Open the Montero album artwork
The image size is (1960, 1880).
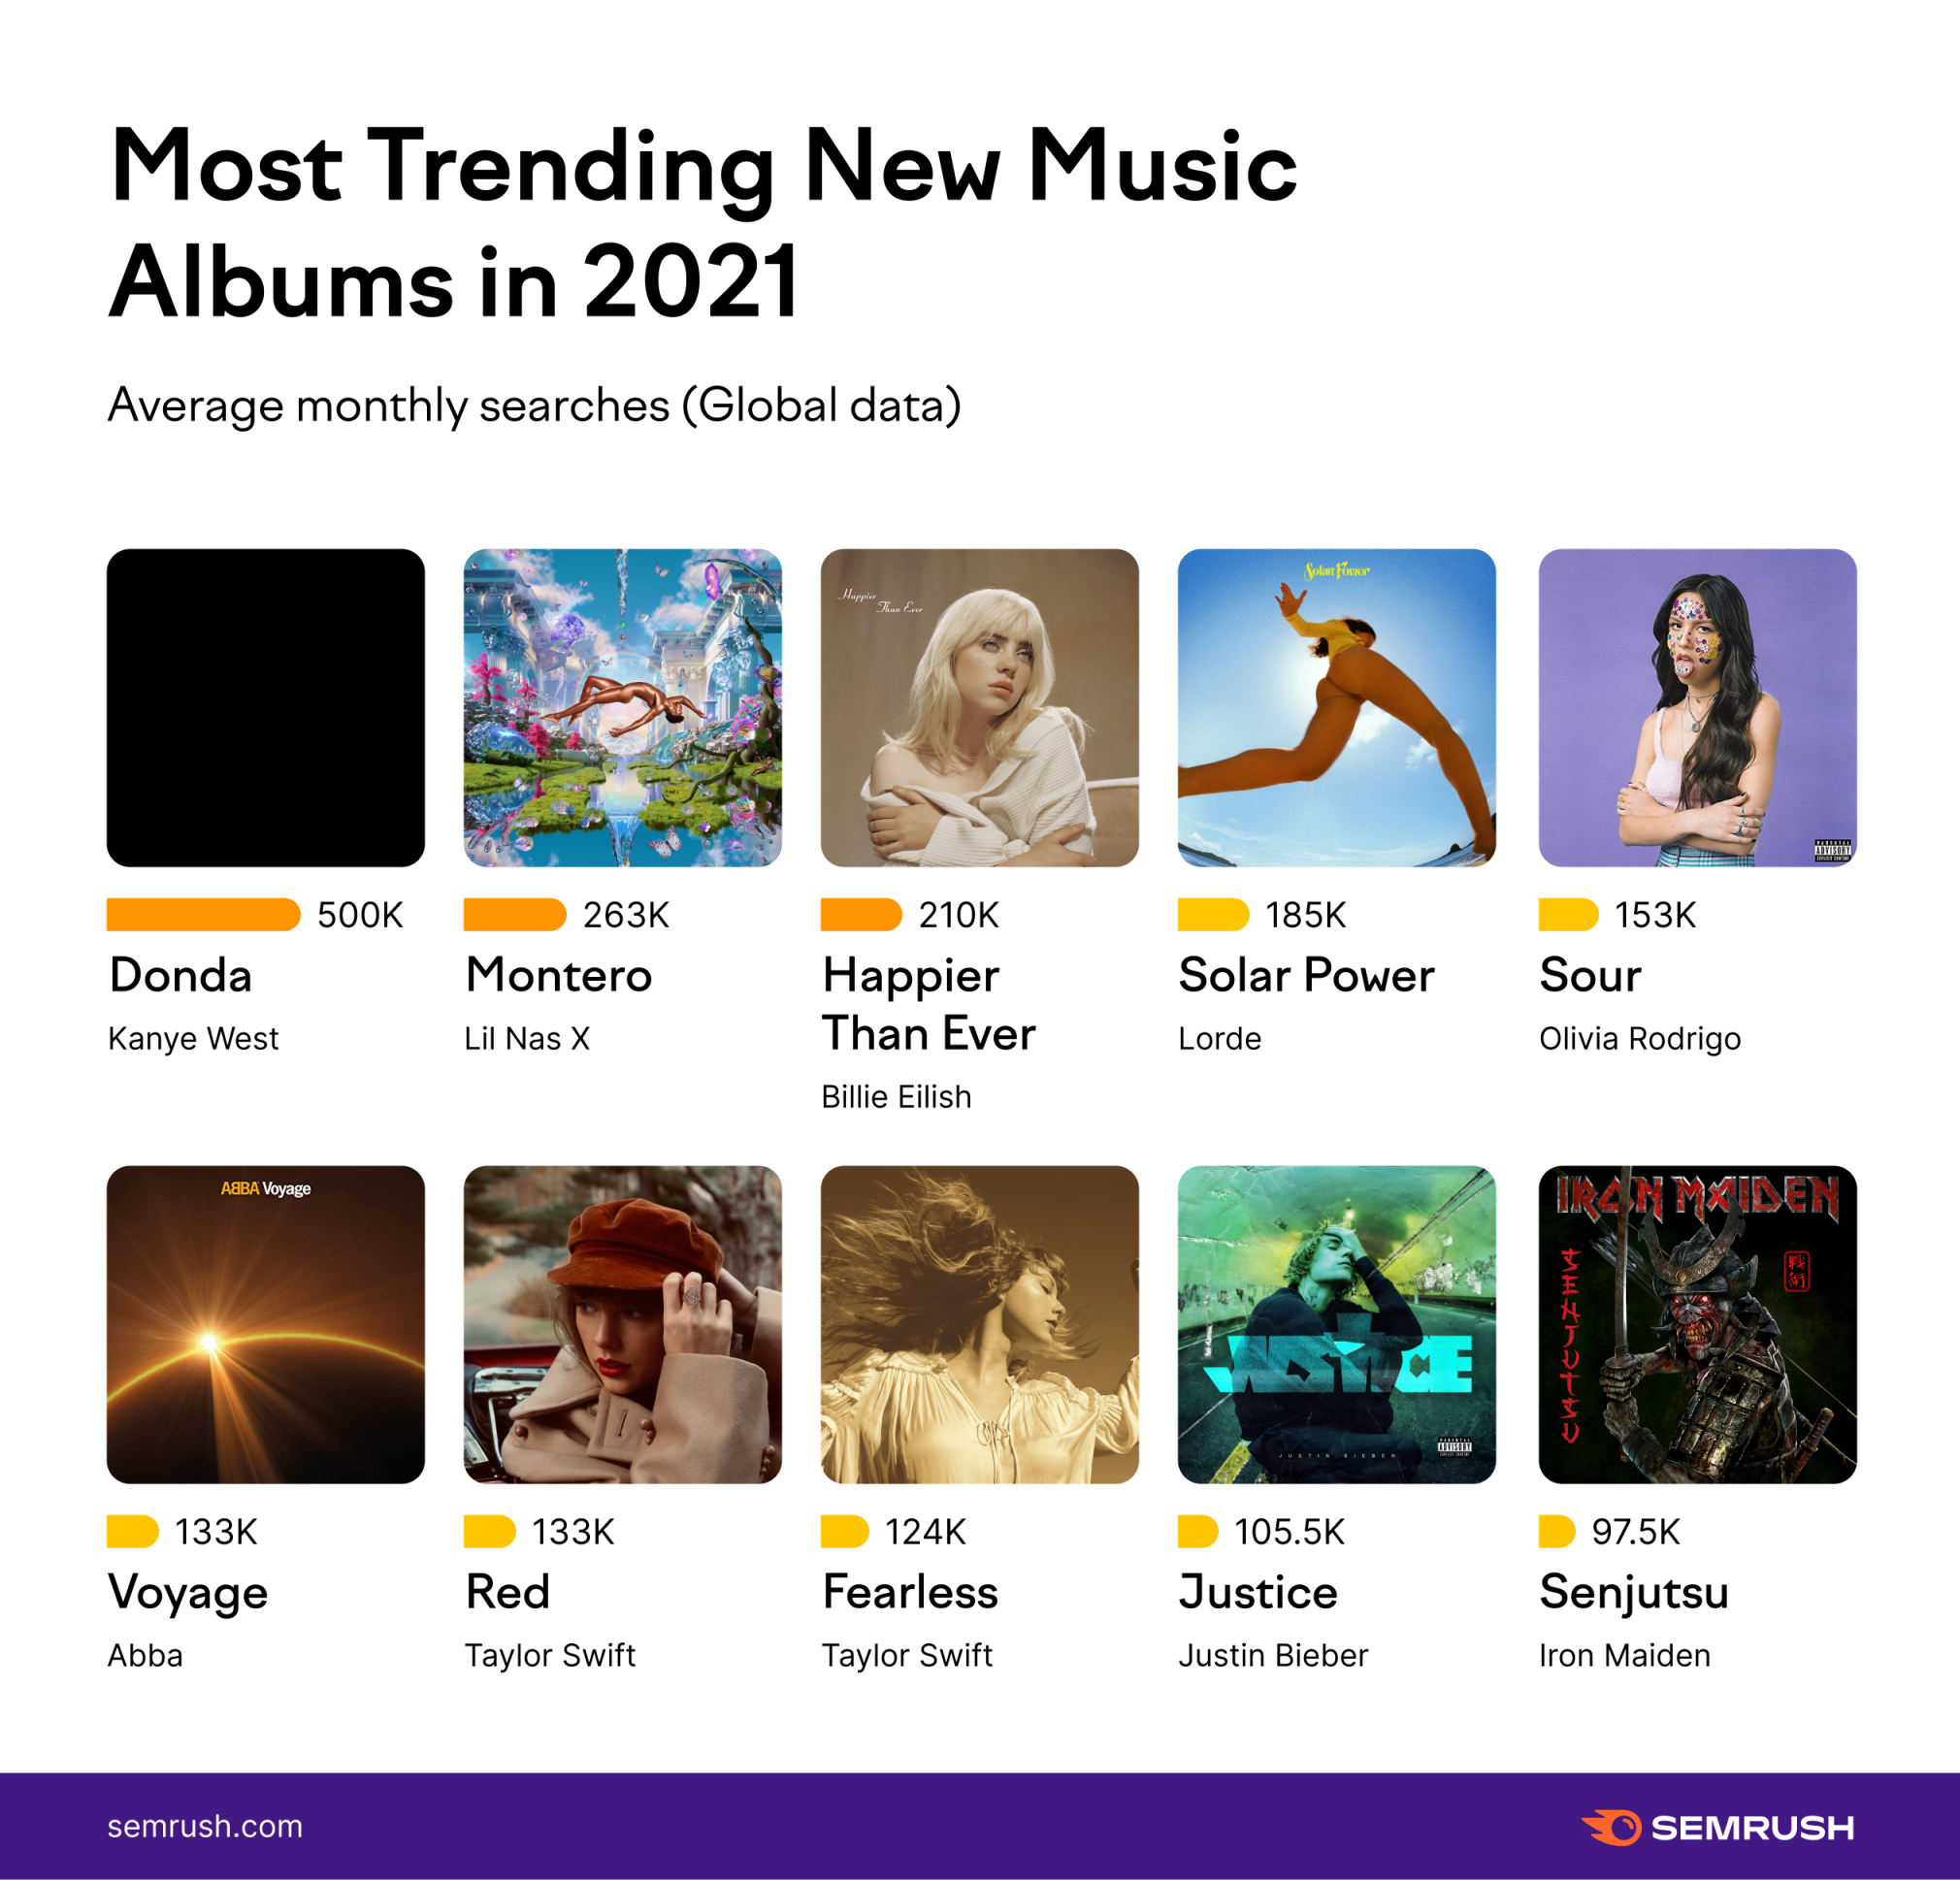pyautogui.click(x=622, y=707)
